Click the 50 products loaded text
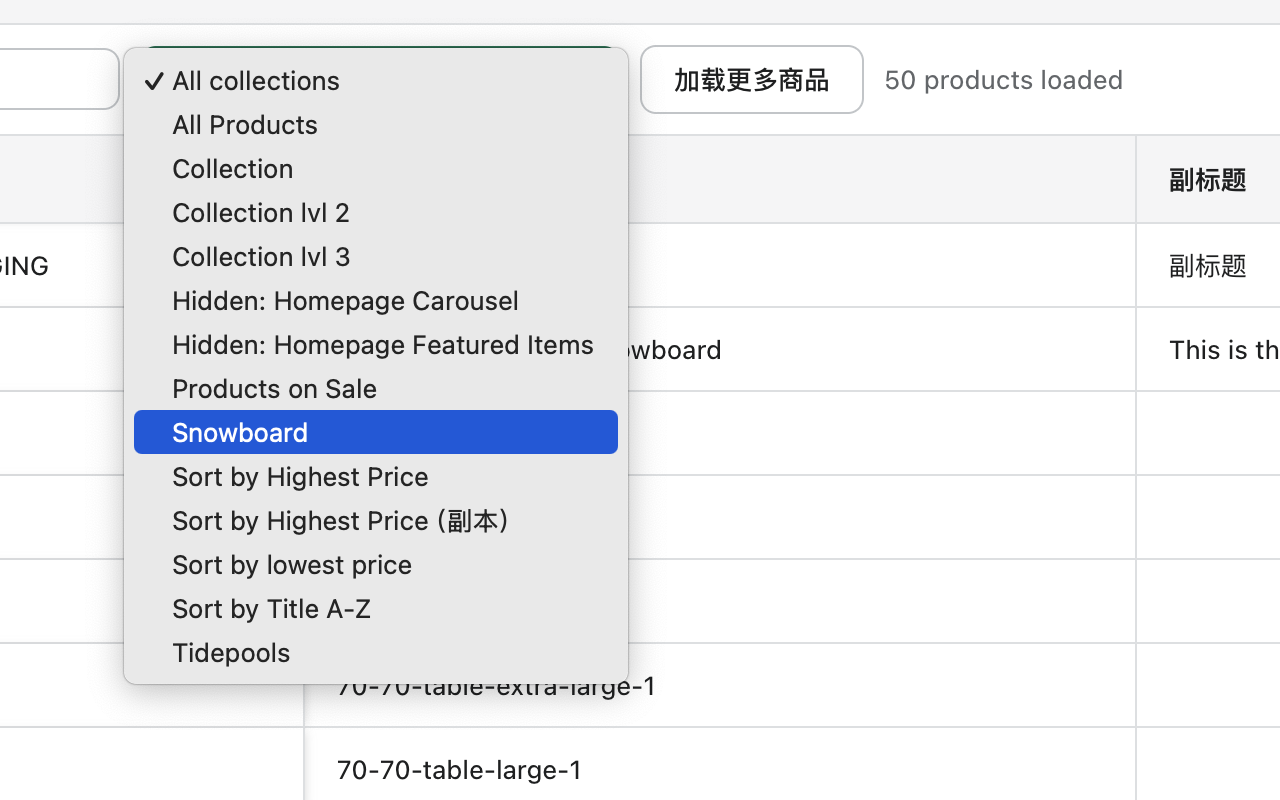This screenshot has height=800, width=1280. pyautogui.click(x=1003, y=80)
